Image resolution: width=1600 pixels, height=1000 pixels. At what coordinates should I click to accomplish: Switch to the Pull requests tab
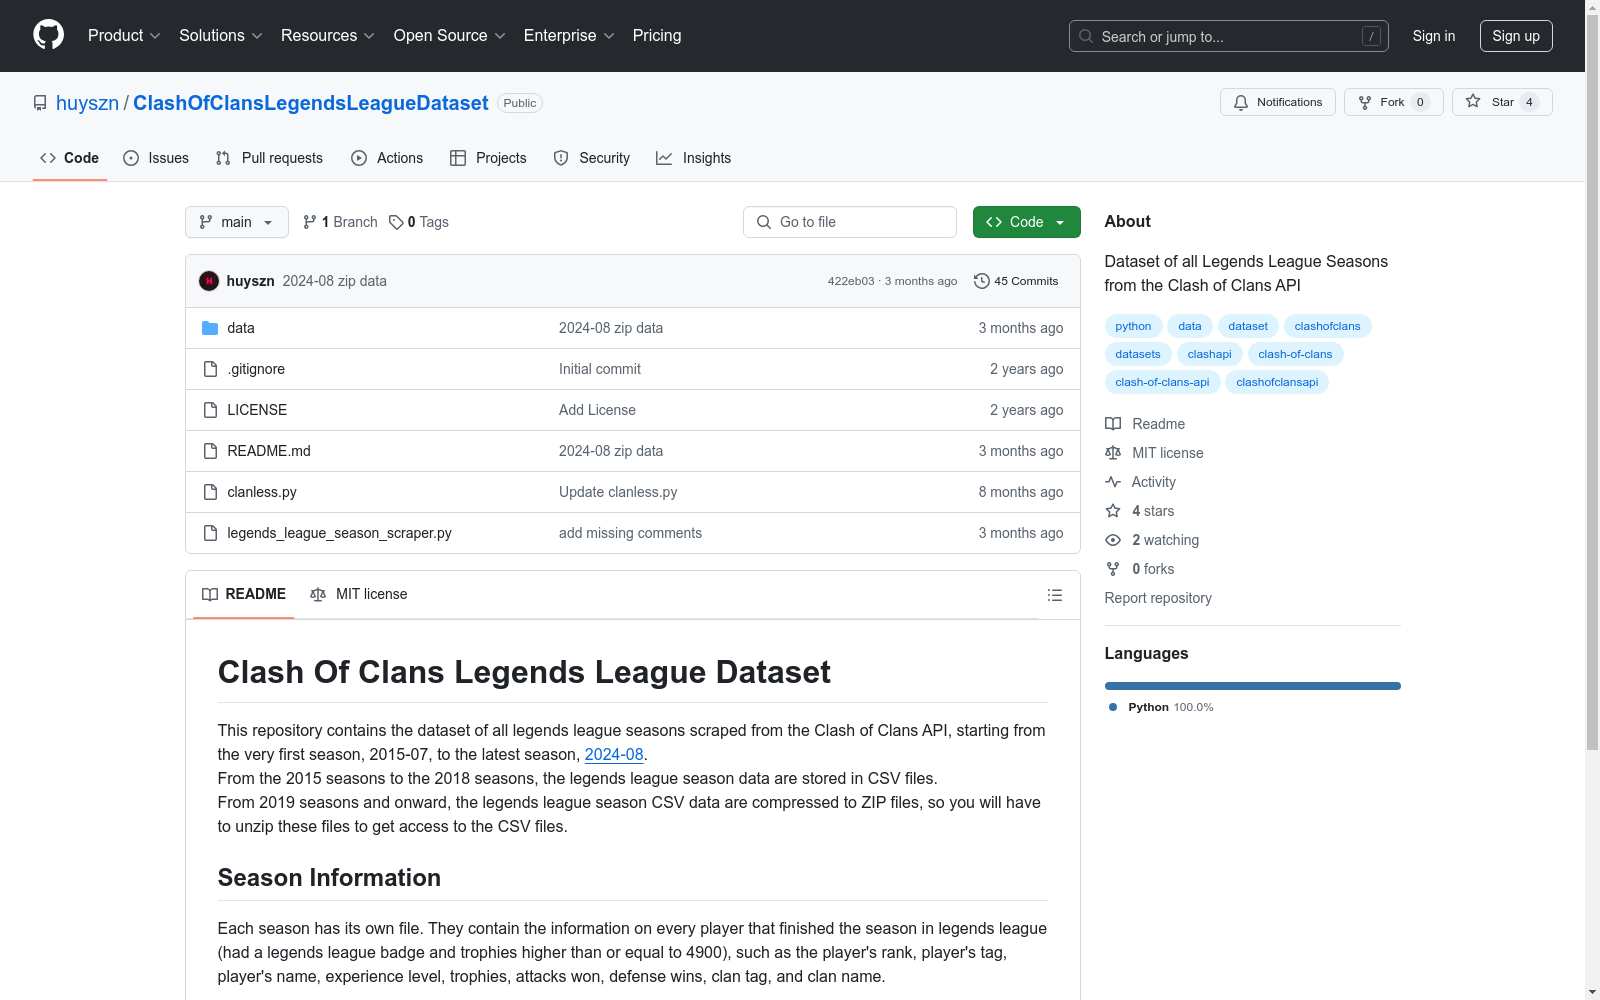point(269,158)
